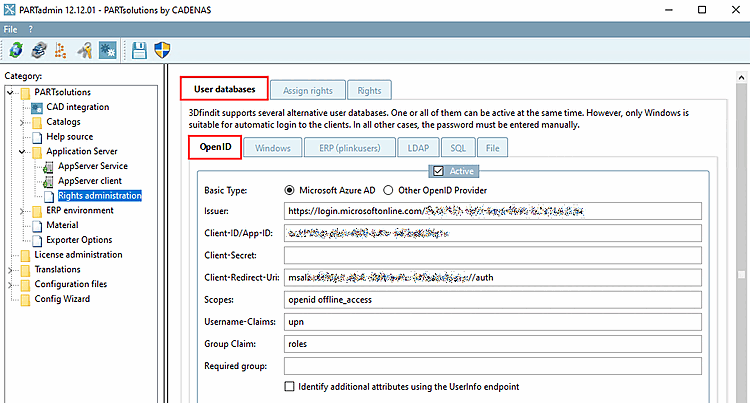Click the keys toolbar icon
The image size is (750, 403).
tap(84, 50)
